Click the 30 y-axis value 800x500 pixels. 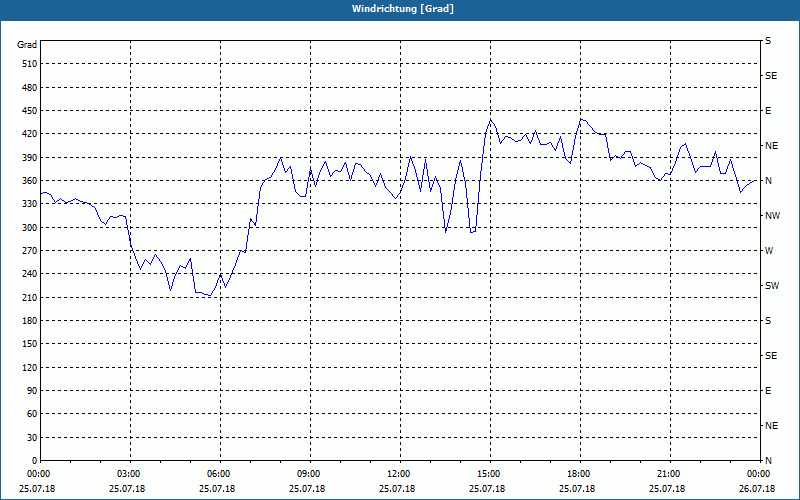32,438
